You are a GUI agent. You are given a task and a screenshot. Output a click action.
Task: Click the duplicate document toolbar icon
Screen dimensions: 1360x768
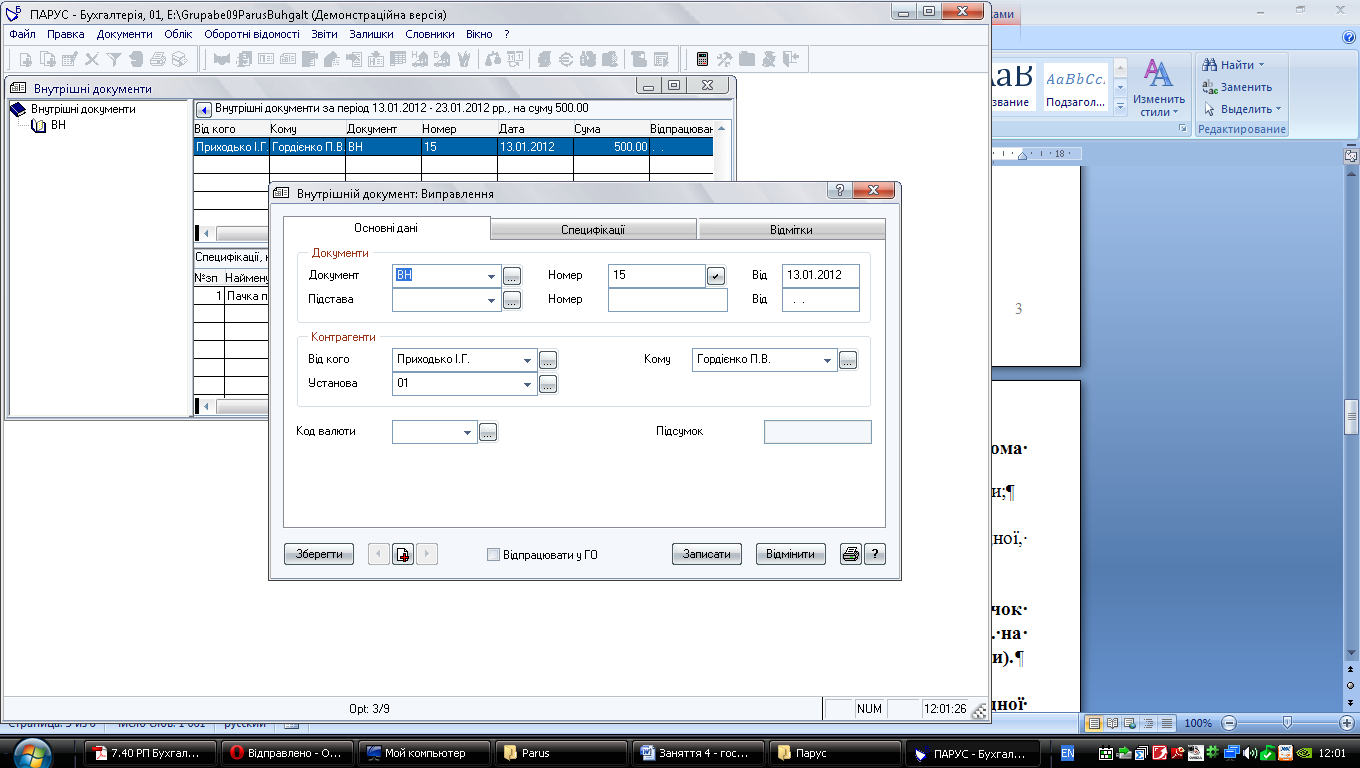click(47, 59)
